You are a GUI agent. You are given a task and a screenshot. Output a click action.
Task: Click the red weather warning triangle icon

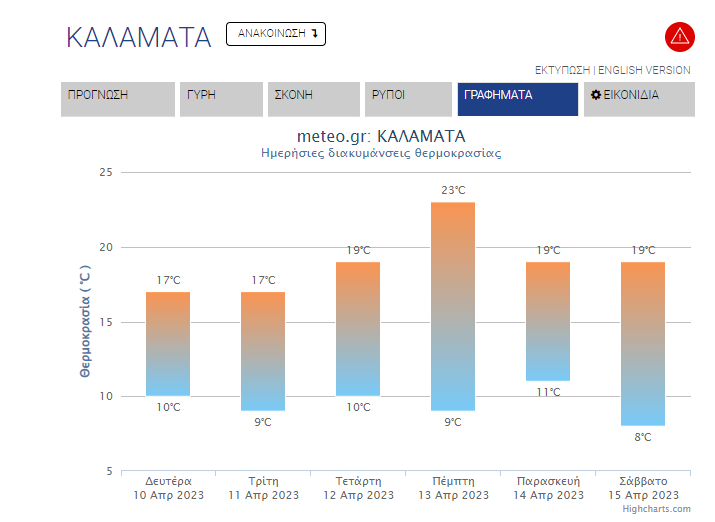679,36
